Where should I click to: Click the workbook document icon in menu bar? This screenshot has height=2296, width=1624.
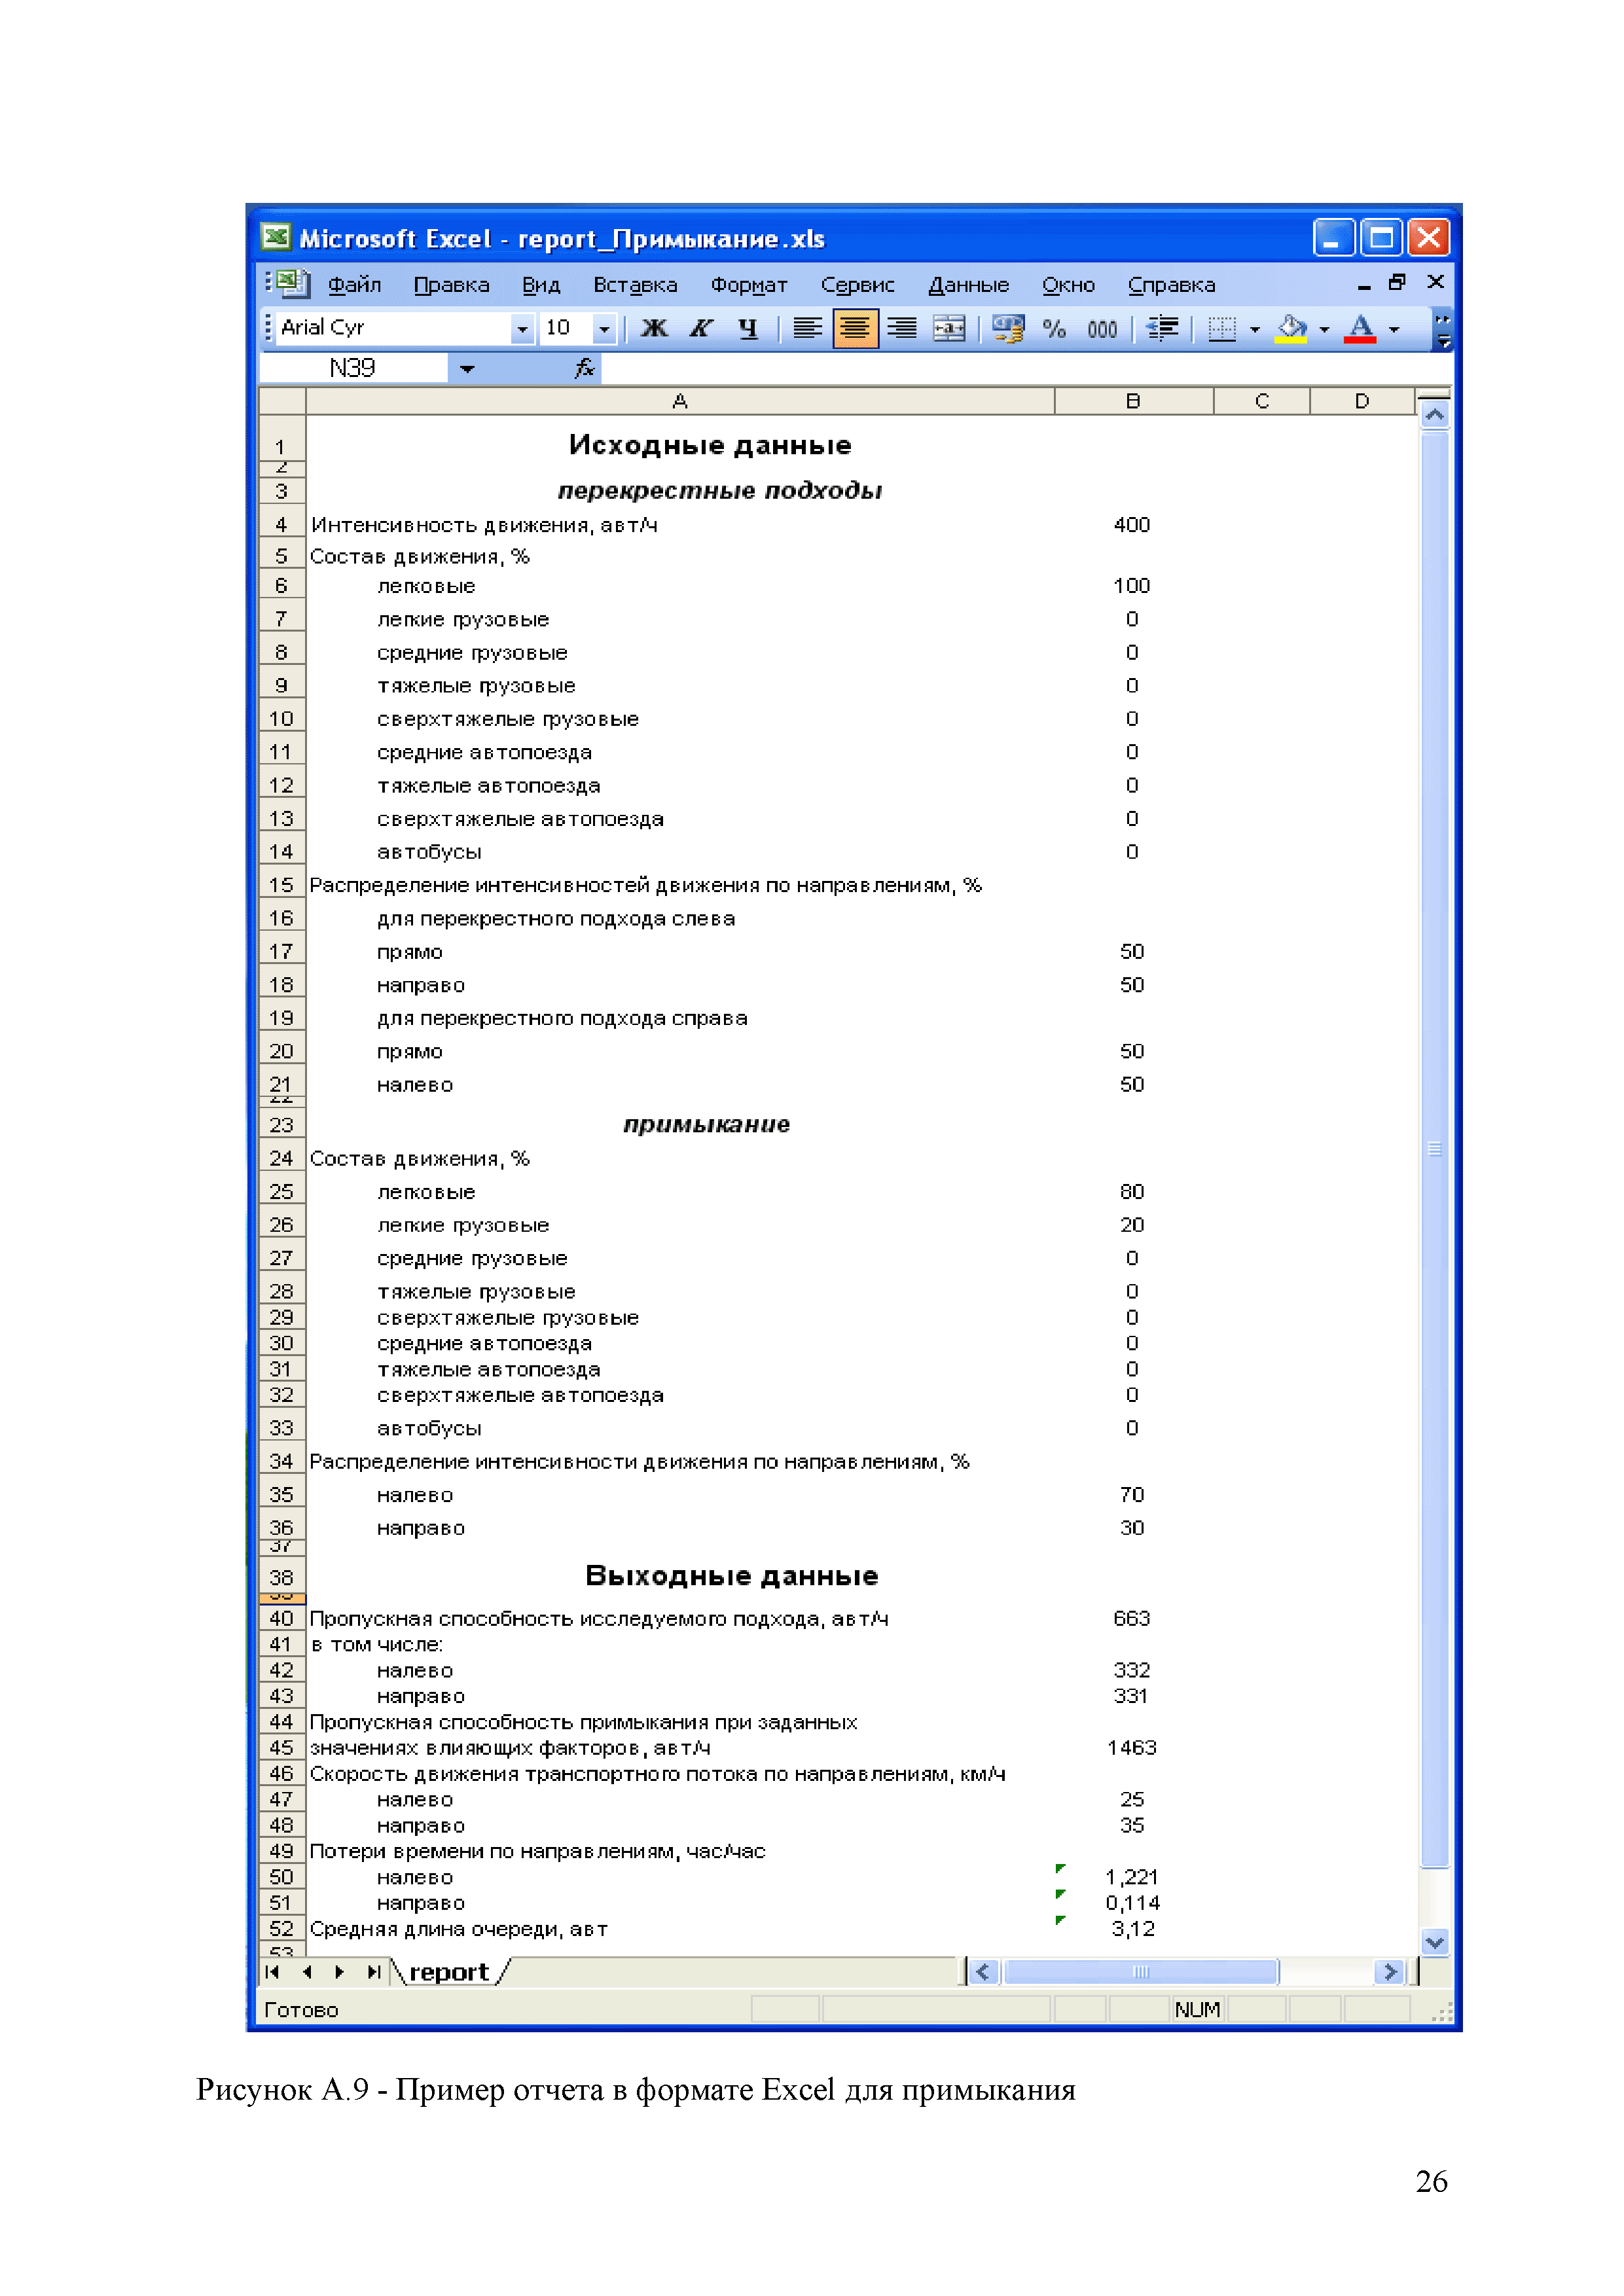point(293,284)
